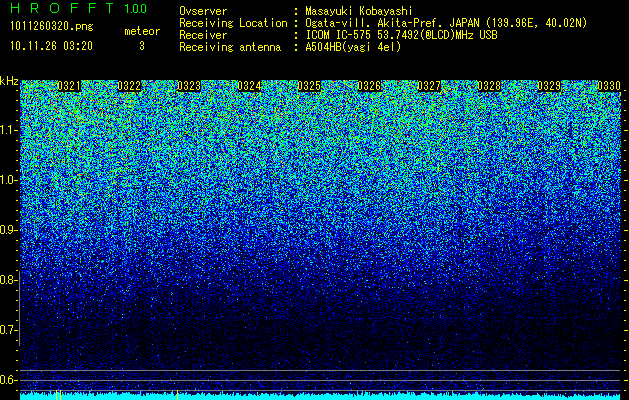Click the 0323 time marker

tap(189, 86)
